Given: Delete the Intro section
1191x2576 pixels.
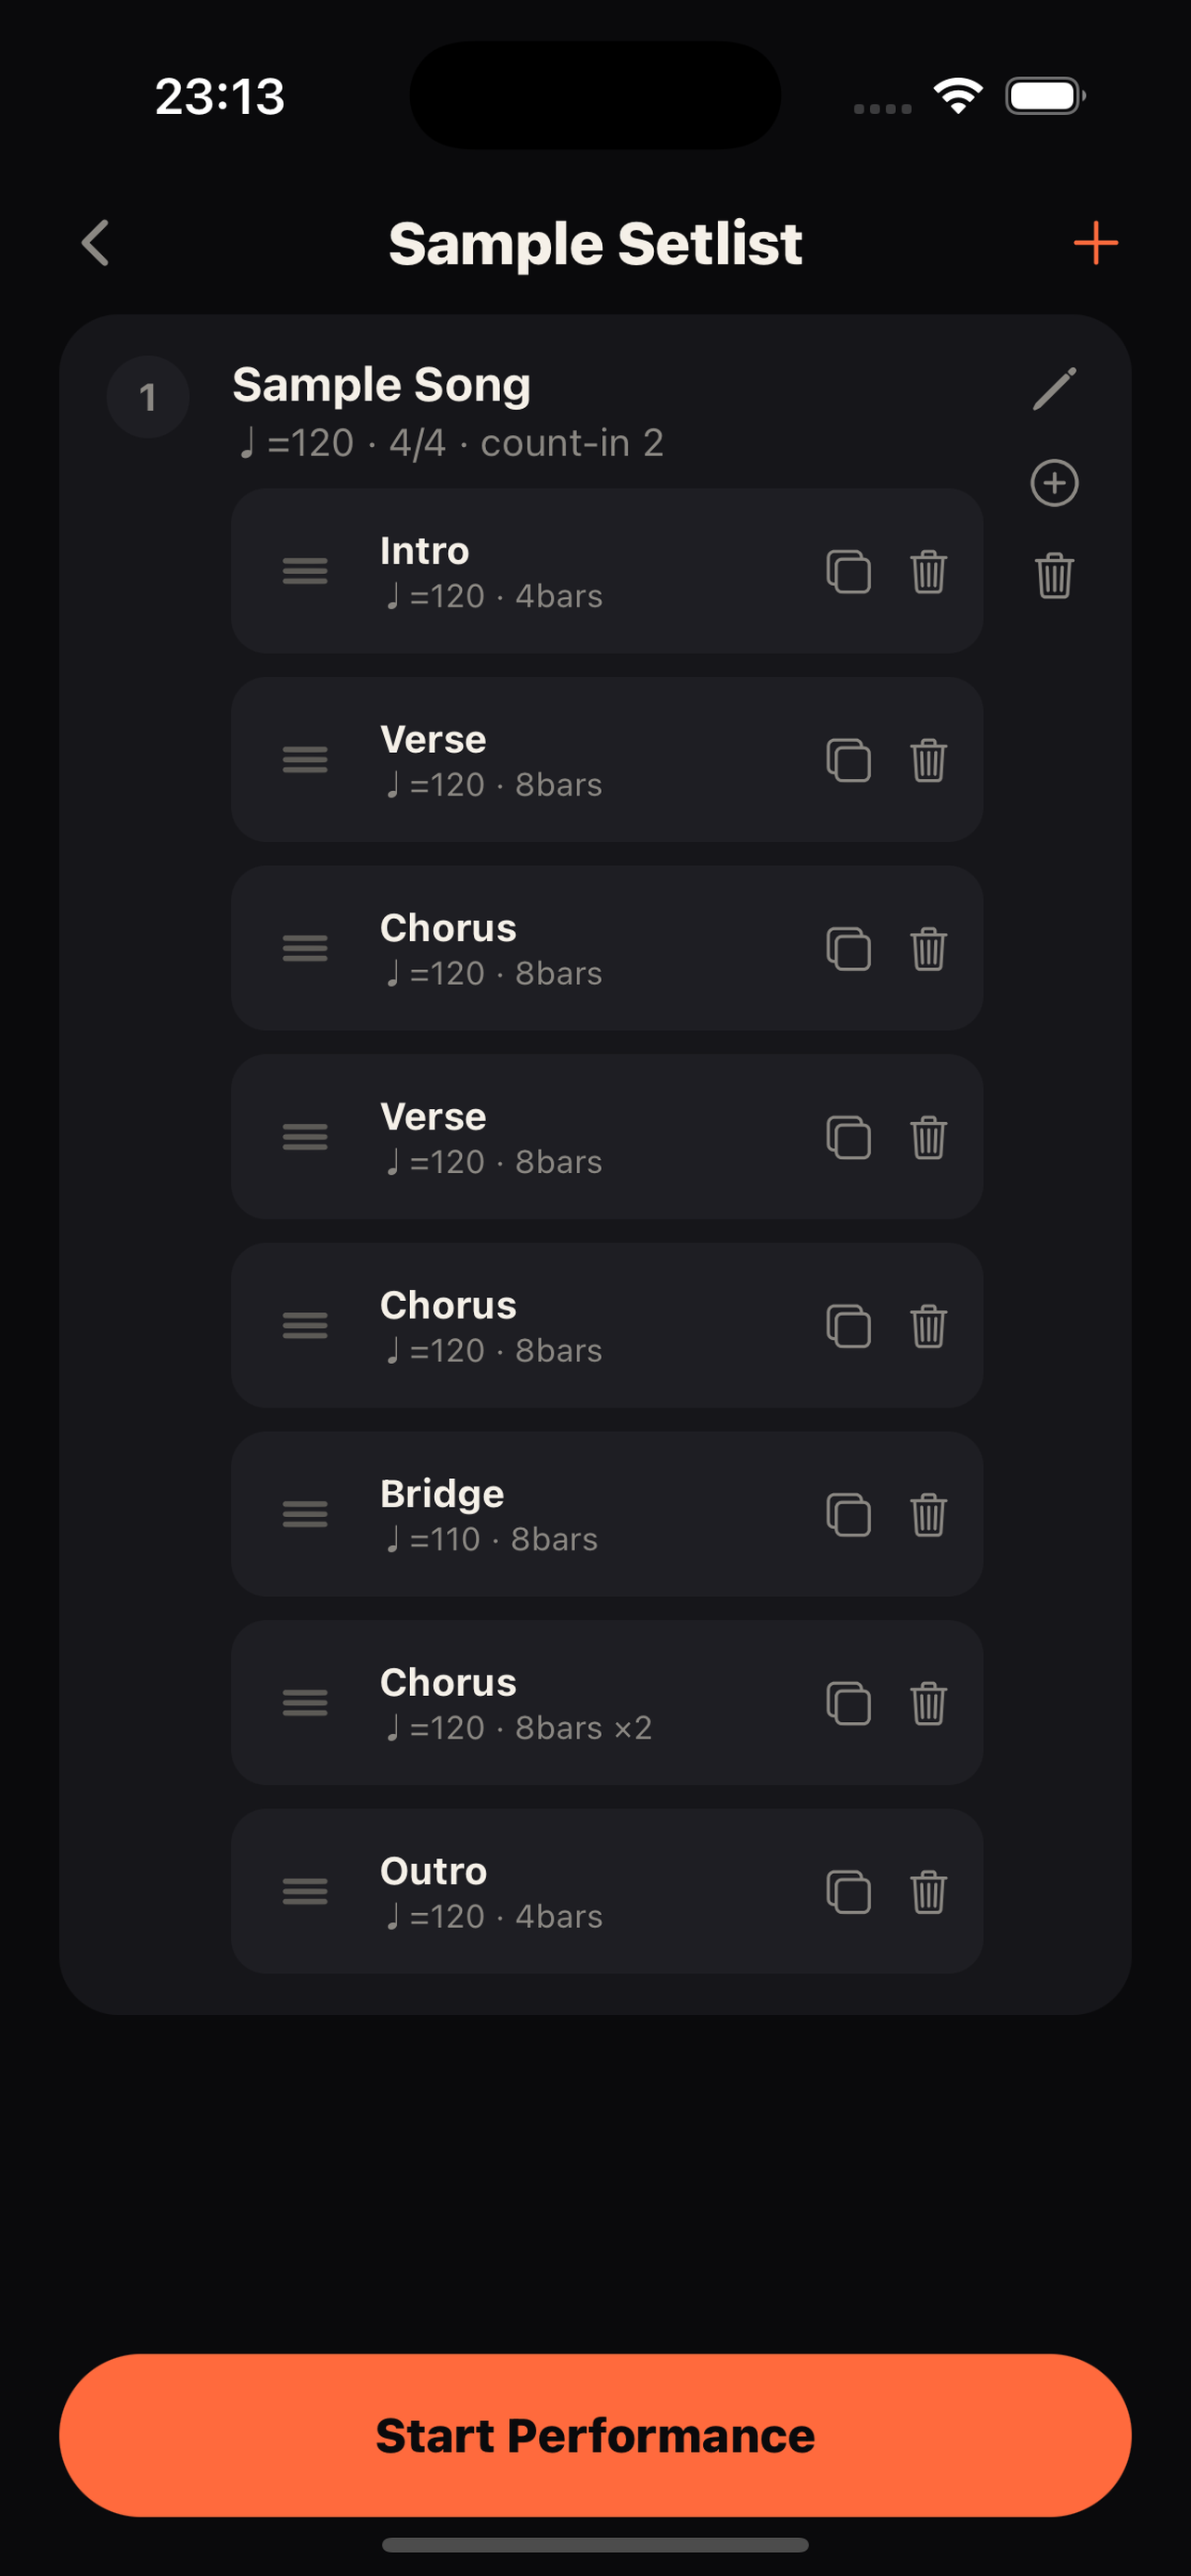Looking at the screenshot, I should coord(928,572).
